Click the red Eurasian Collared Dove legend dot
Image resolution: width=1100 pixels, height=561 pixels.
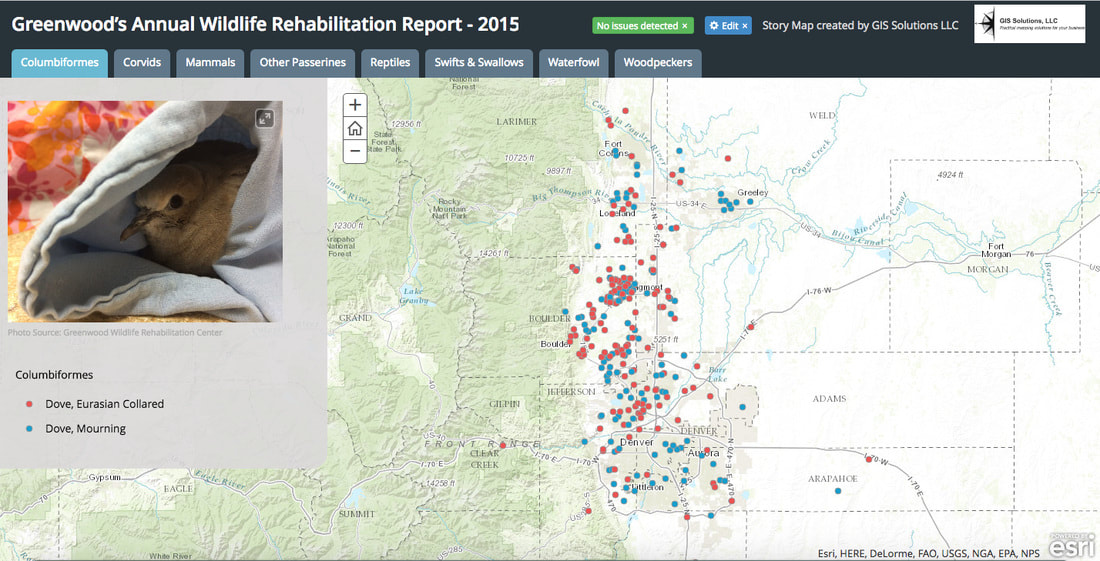(x=30, y=404)
